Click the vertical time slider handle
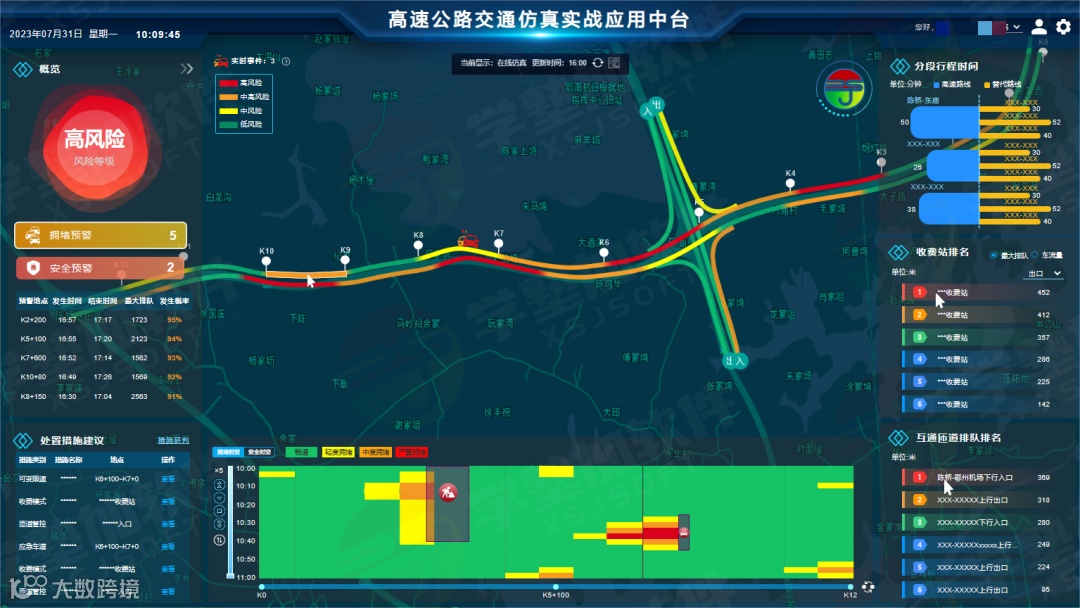 pyautogui.click(x=230, y=576)
